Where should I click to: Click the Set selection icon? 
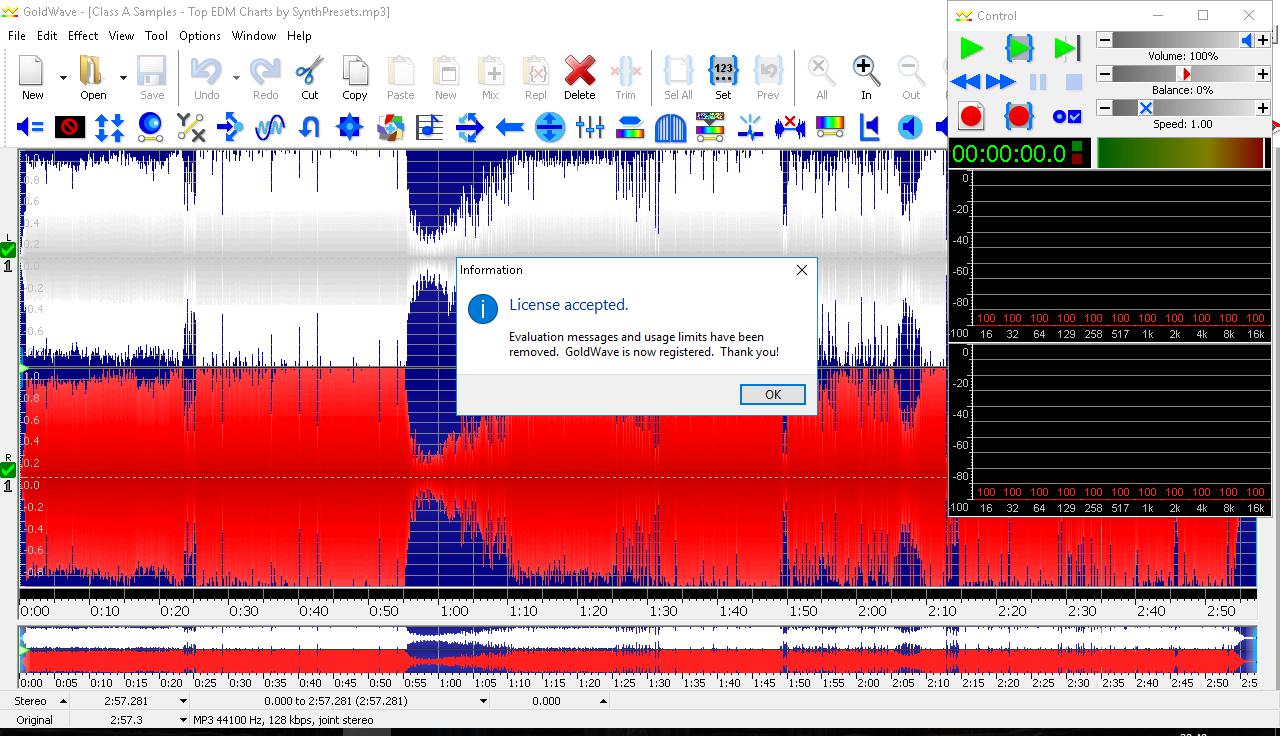pos(723,72)
